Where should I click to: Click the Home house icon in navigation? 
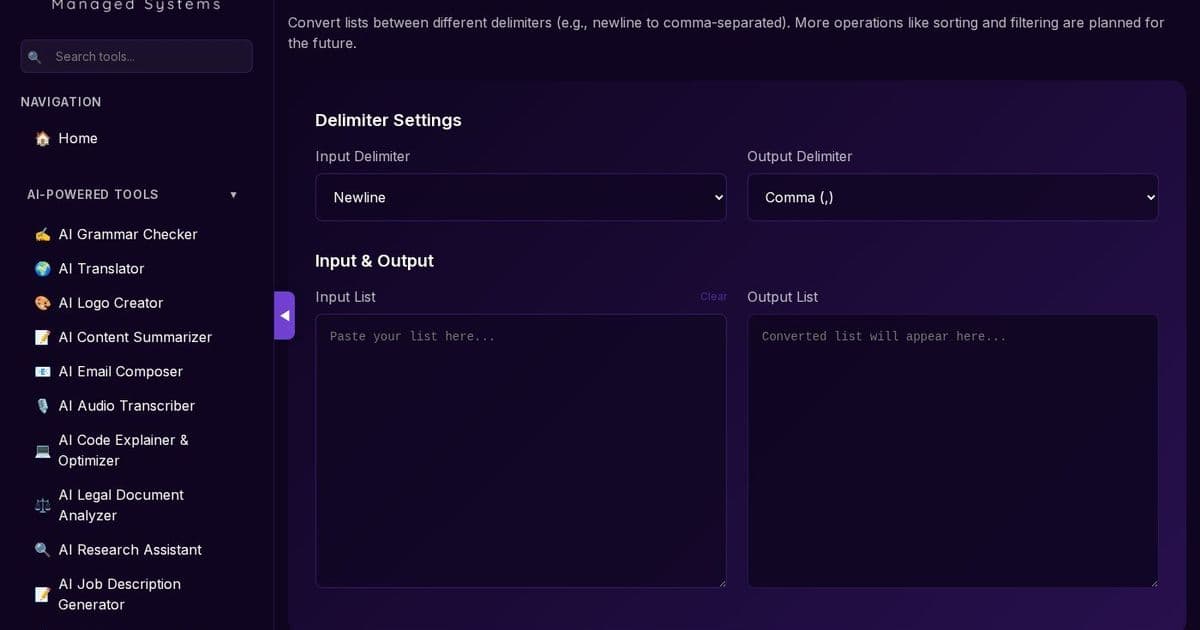point(42,138)
